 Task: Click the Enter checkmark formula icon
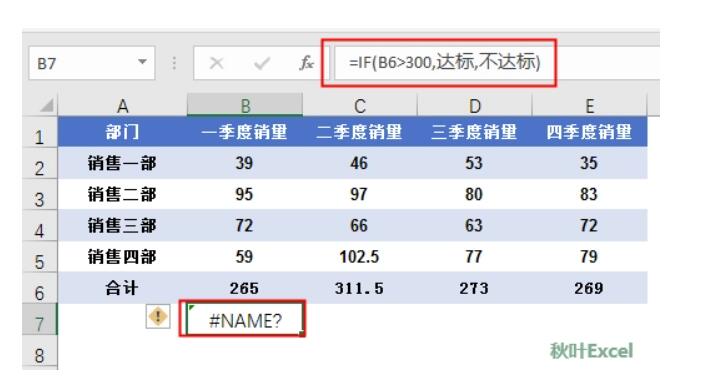point(262,63)
